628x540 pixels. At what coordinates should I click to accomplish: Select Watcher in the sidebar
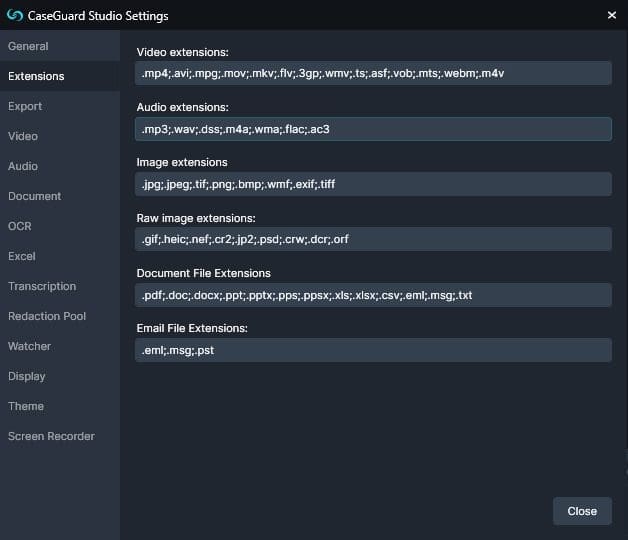[60, 347]
